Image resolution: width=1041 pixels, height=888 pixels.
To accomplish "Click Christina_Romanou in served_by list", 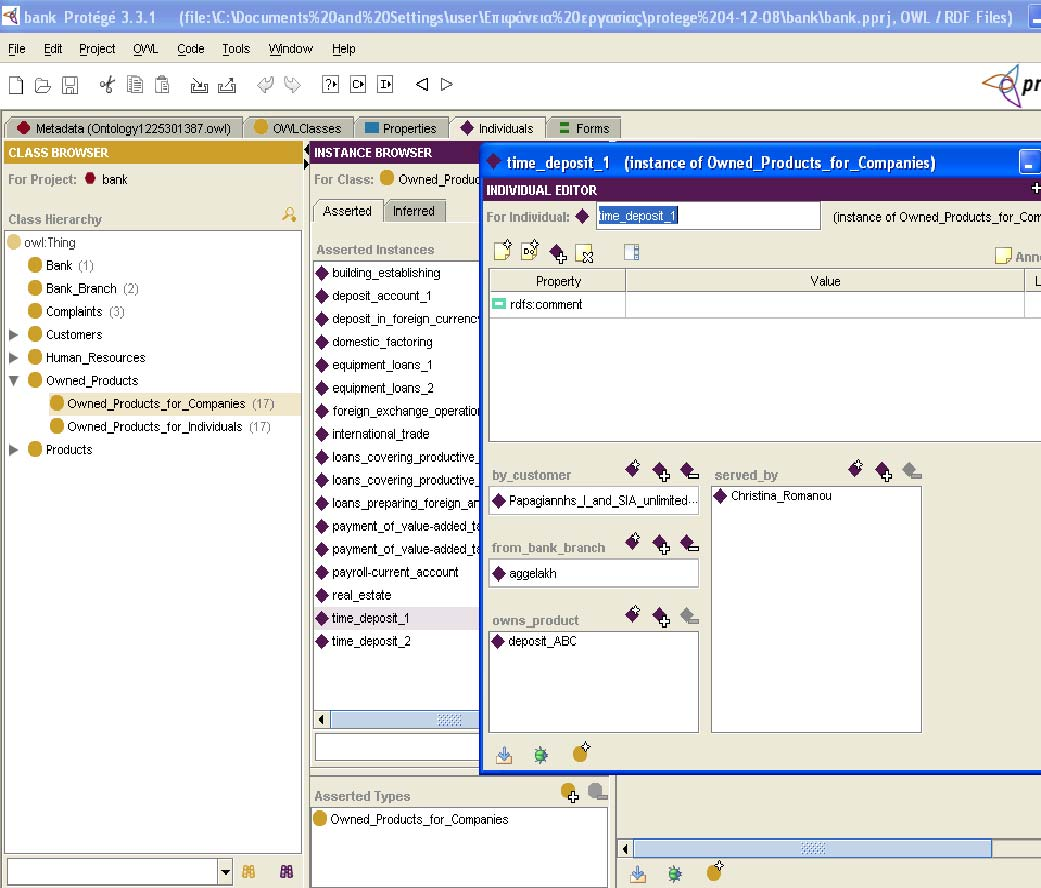I will (x=781, y=496).
